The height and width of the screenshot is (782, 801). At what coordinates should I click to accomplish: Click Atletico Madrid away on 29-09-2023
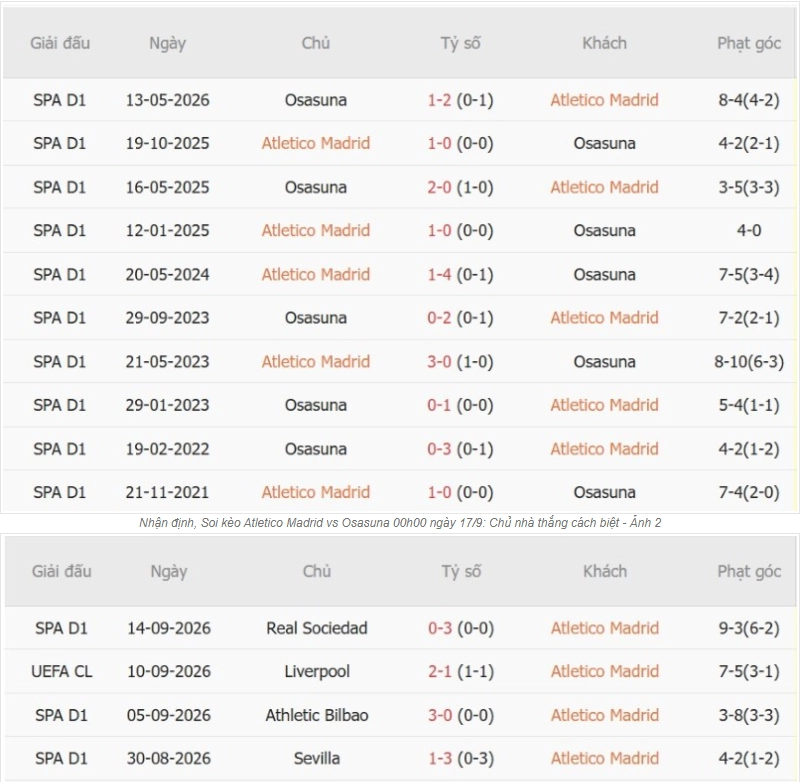pyautogui.click(x=604, y=318)
